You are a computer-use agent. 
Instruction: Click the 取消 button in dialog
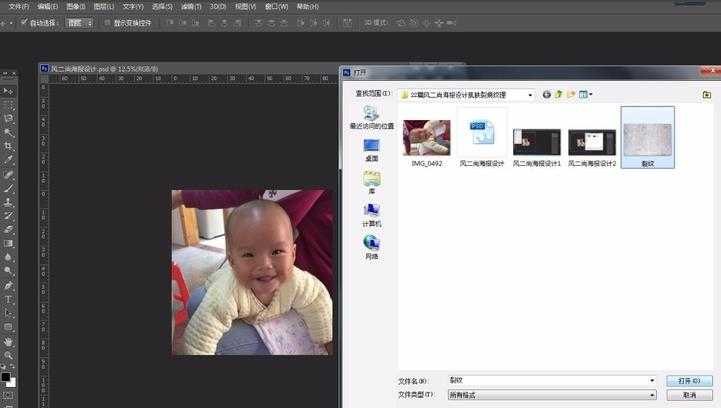(x=689, y=395)
